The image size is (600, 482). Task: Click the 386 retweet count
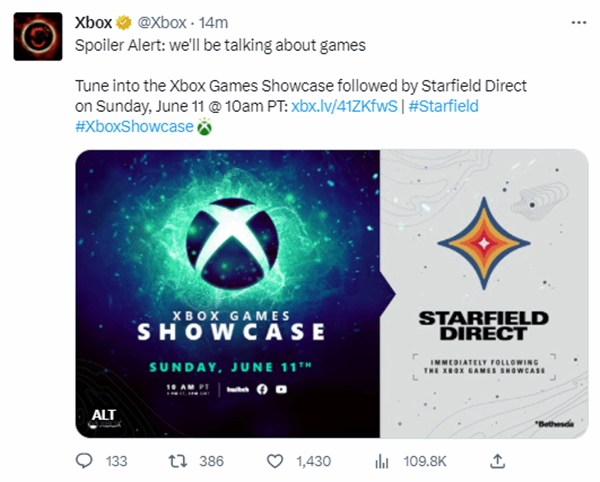point(210,461)
